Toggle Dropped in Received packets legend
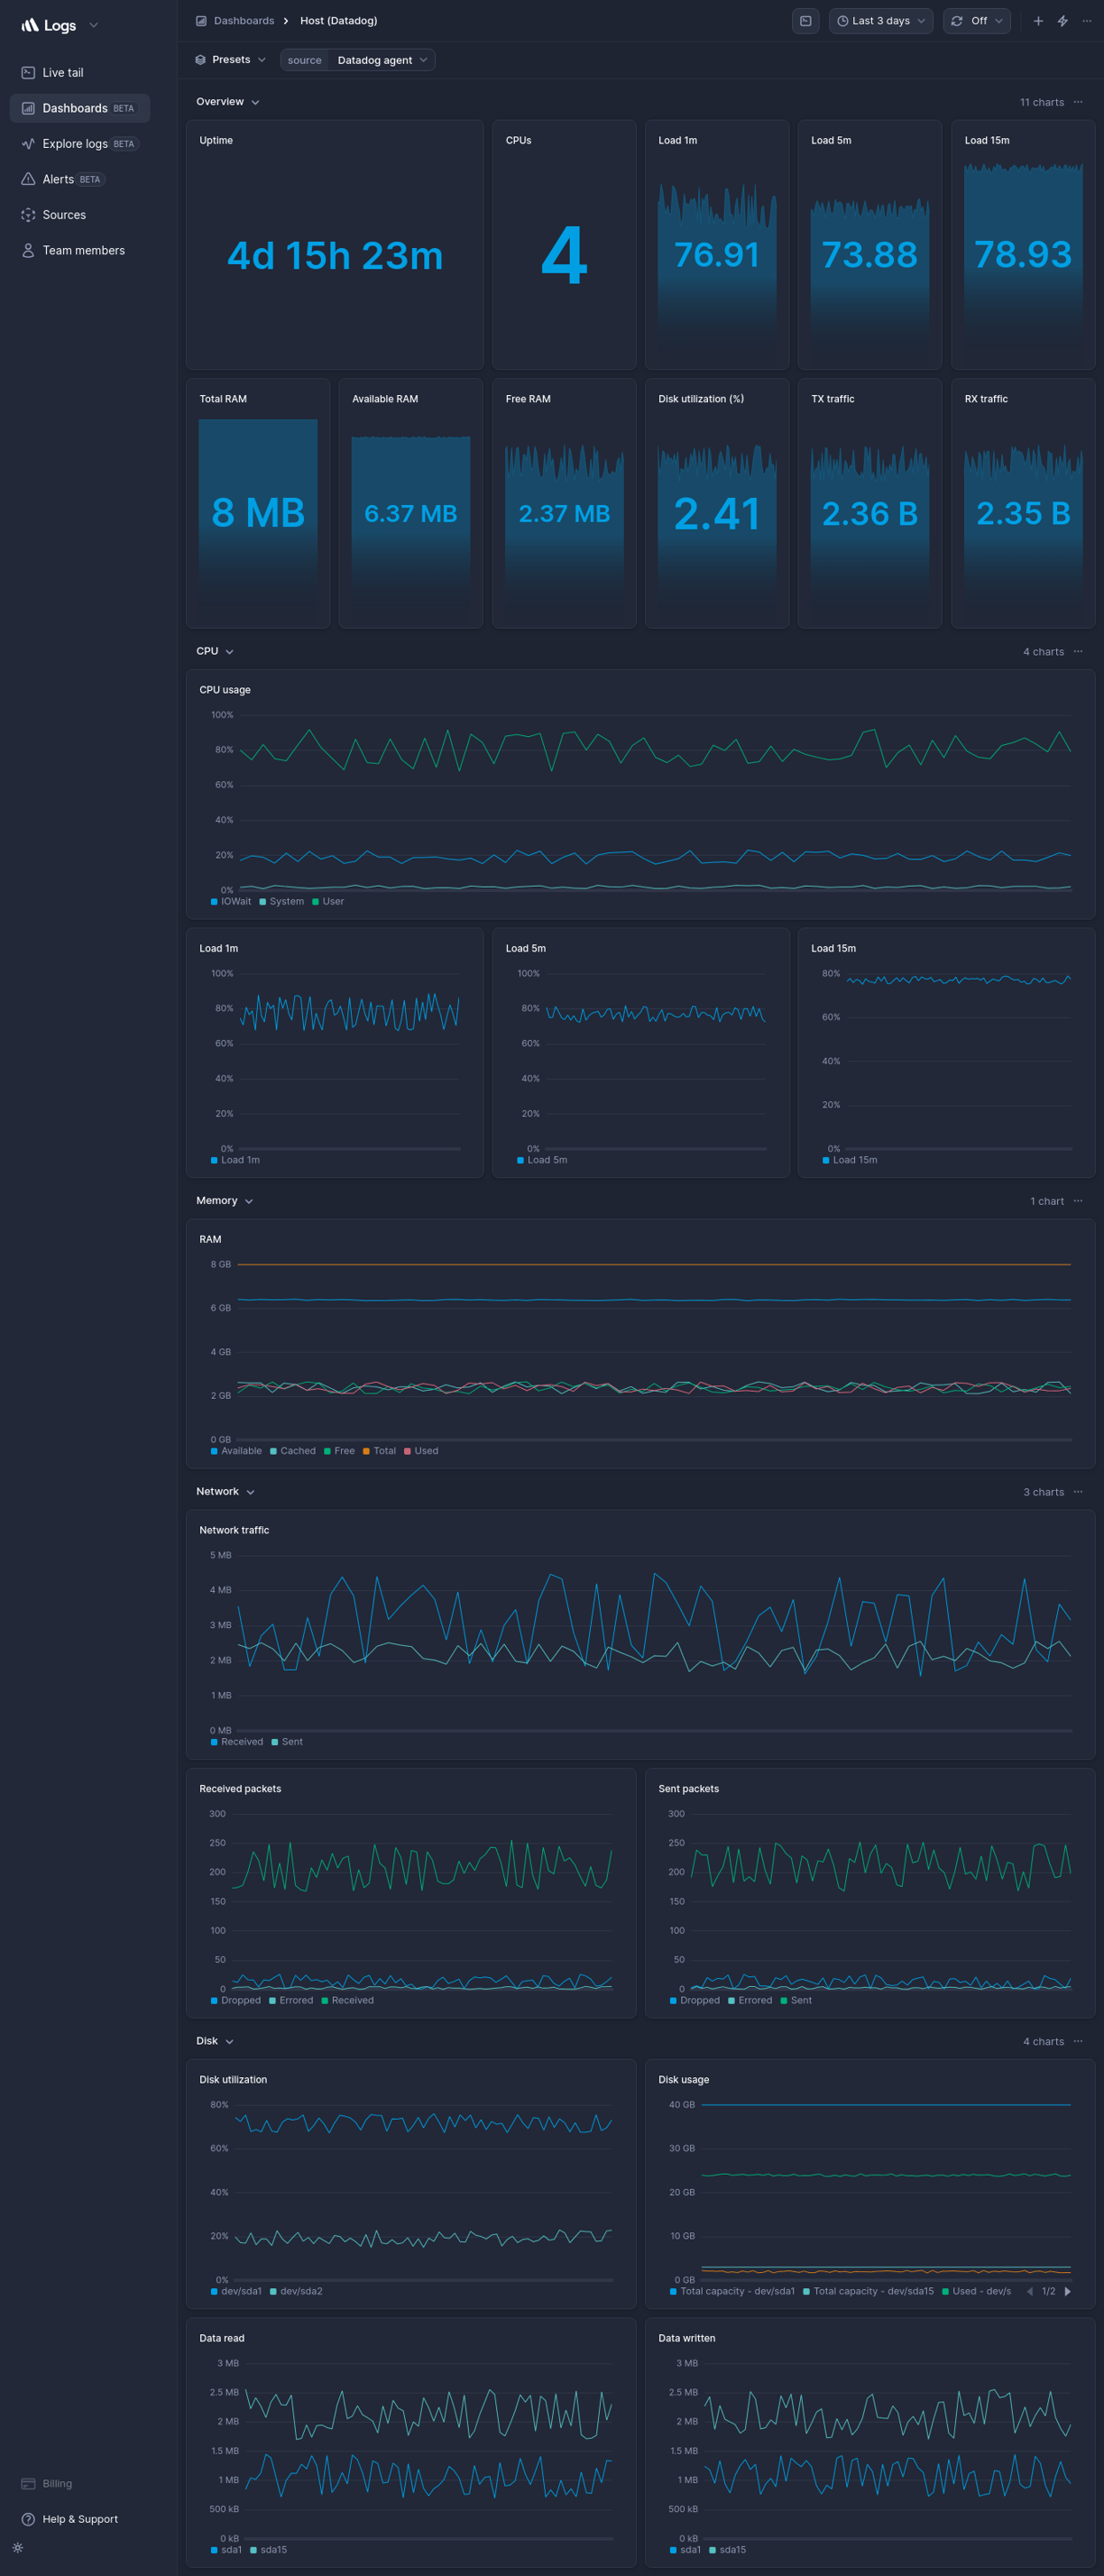This screenshot has width=1104, height=2576. pyautogui.click(x=236, y=1999)
